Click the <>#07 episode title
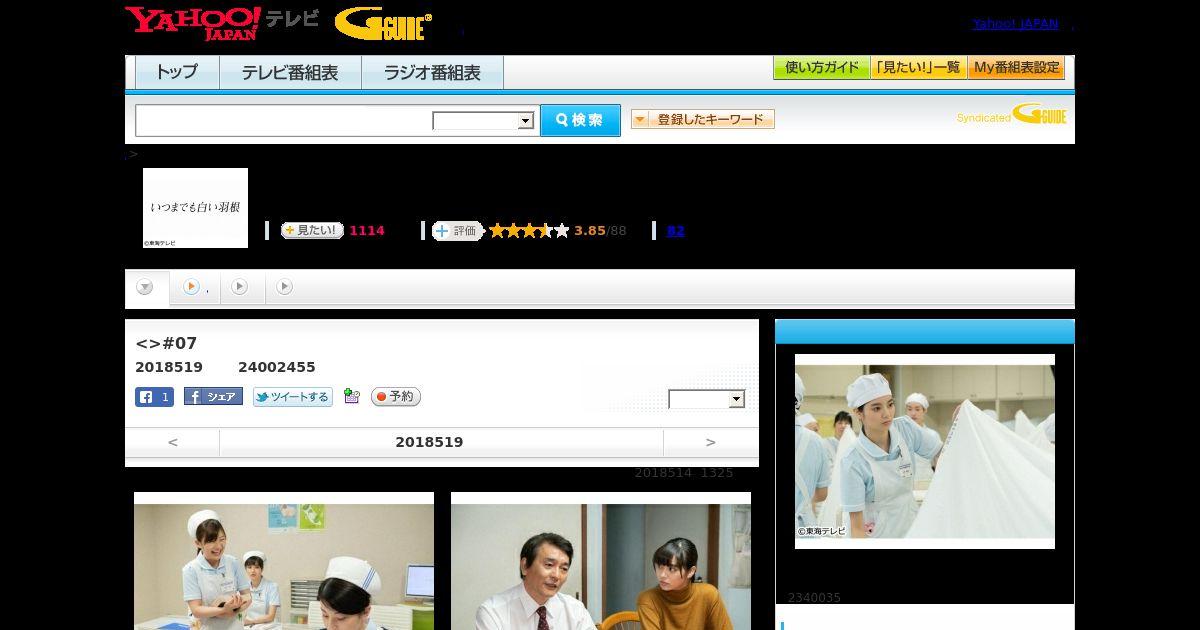The height and width of the screenshot is (630, 1200). [166, 344]
